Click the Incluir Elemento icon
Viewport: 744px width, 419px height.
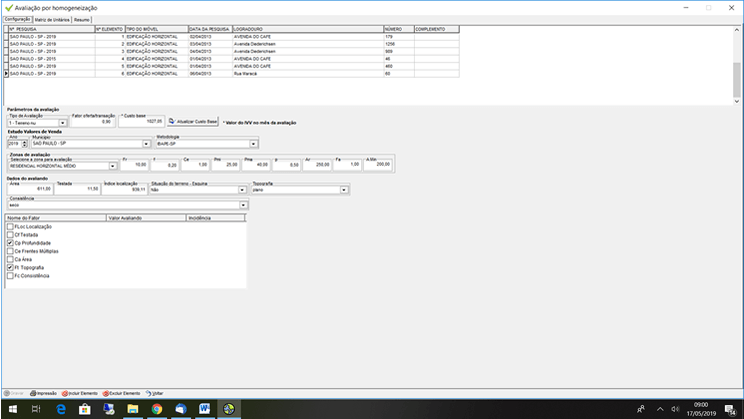(66, 393)
